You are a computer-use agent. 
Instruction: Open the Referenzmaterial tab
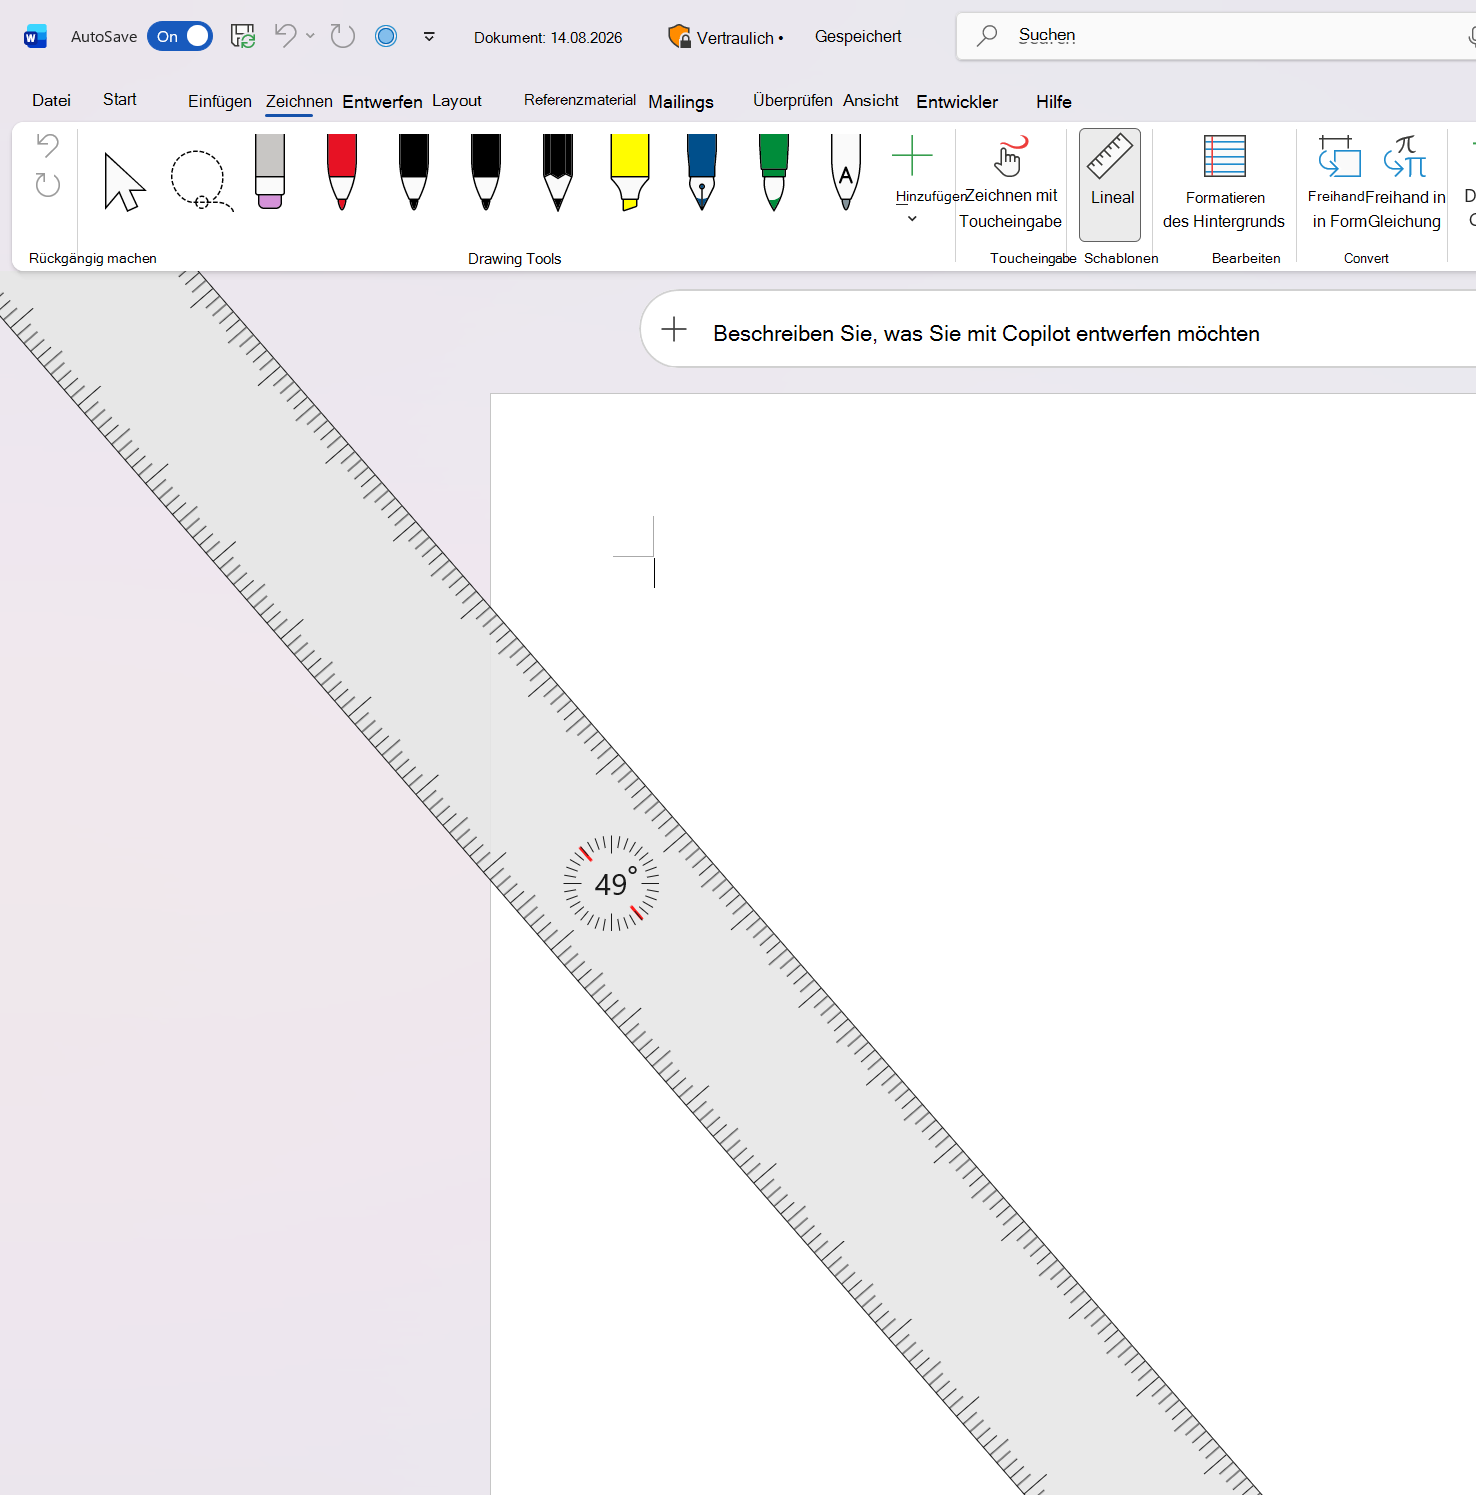click(580, 100)
